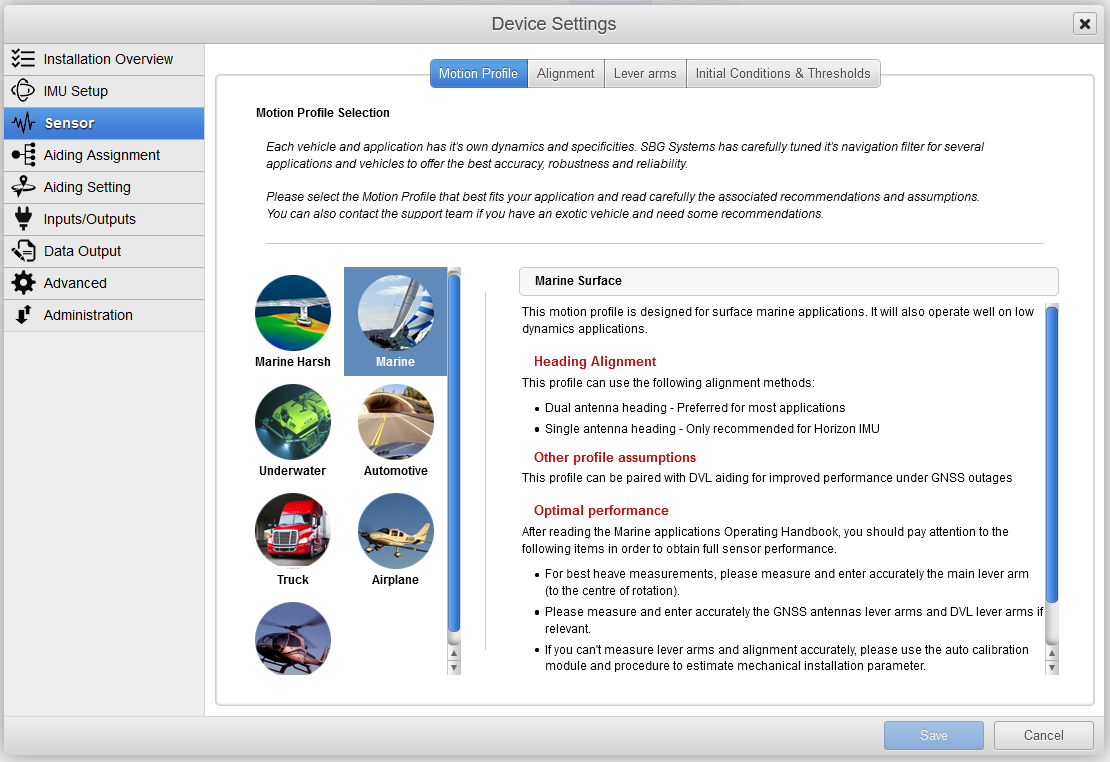The width and height of the screenshot is (1110, 762).
Task: Click the Marine Surface header bar
Action: click(x=789, y=281)
